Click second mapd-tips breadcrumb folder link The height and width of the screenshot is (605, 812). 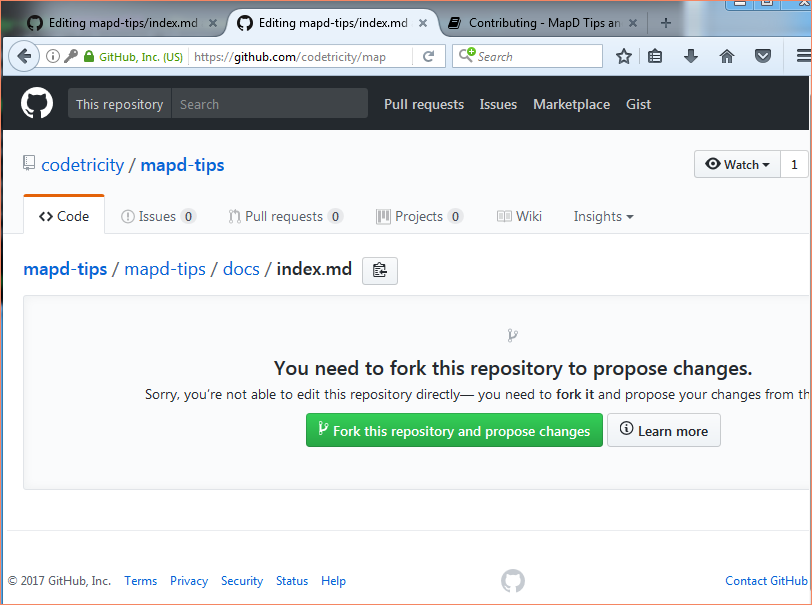(165, 269)
